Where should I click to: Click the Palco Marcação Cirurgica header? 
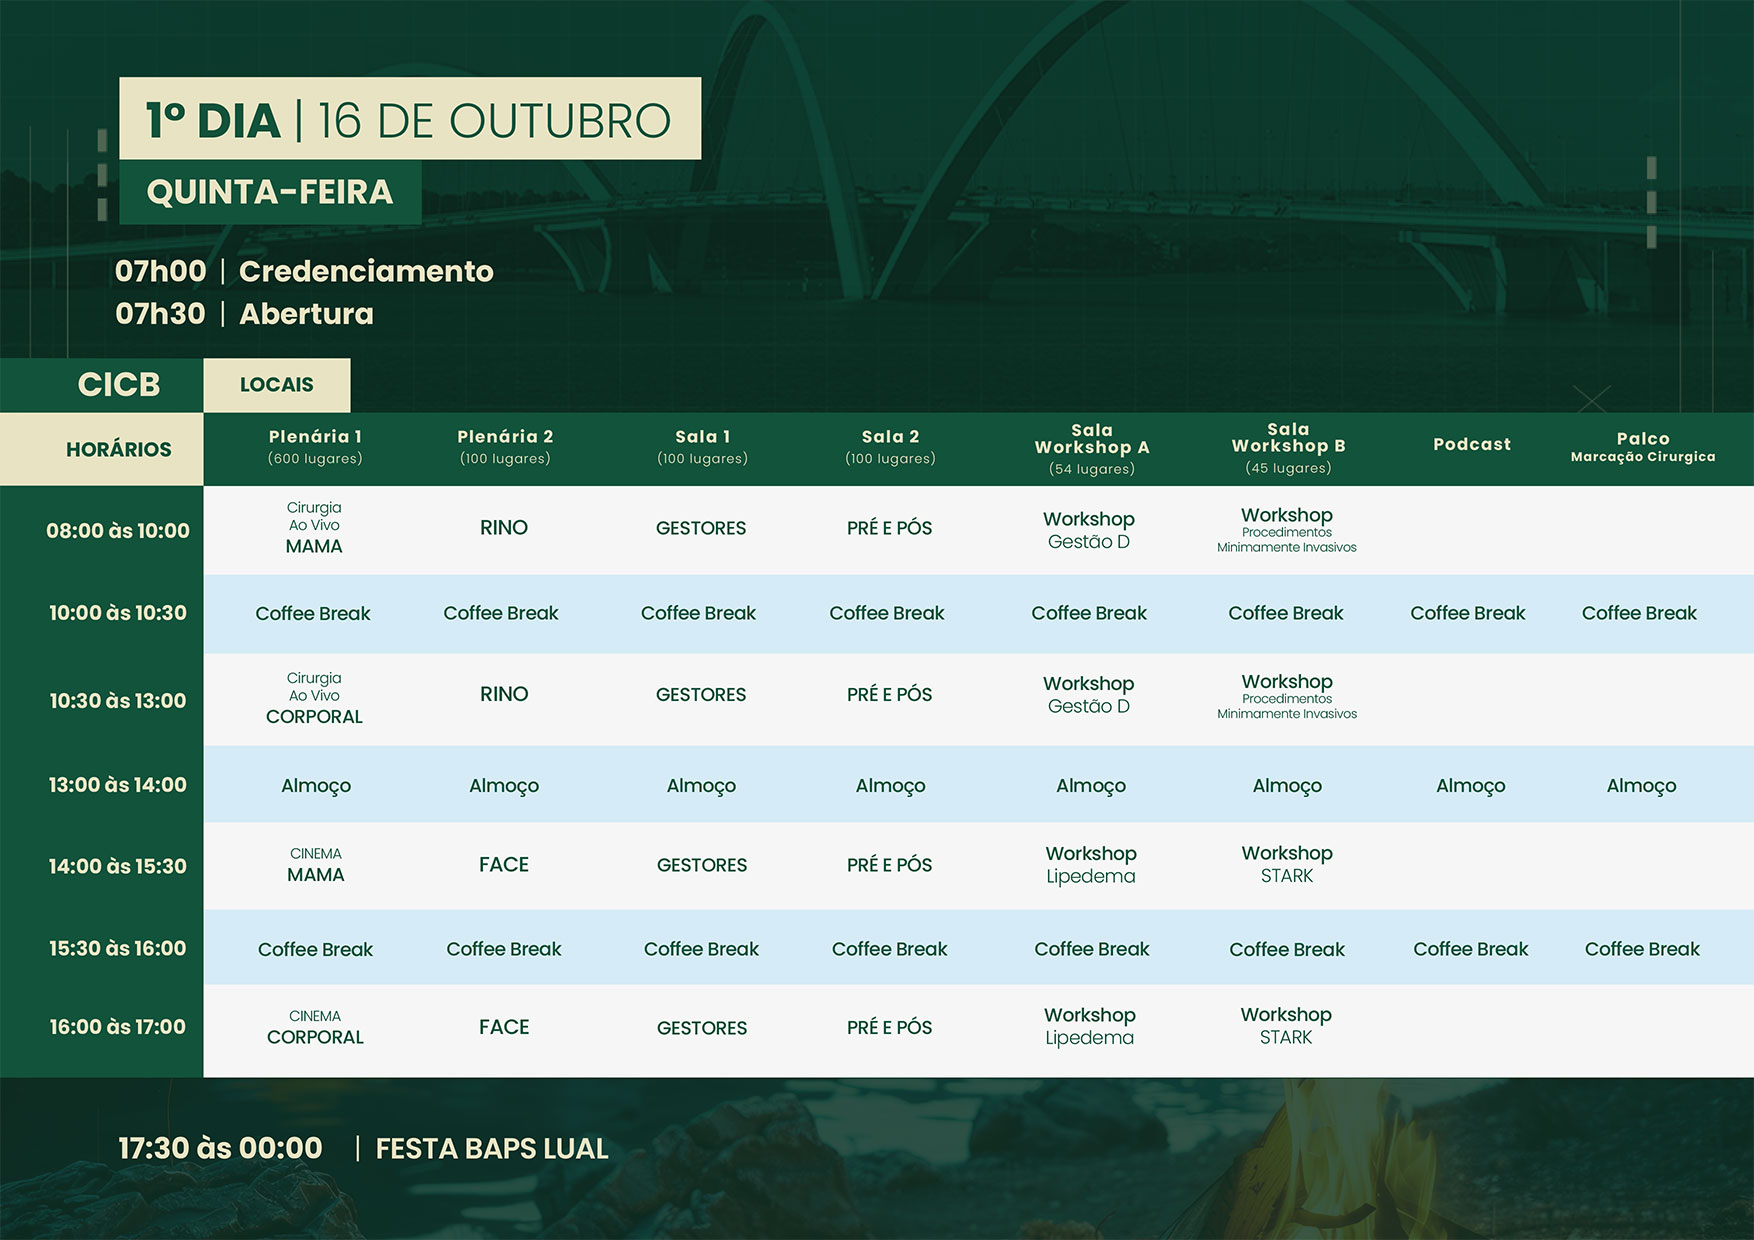point(1642,447)
